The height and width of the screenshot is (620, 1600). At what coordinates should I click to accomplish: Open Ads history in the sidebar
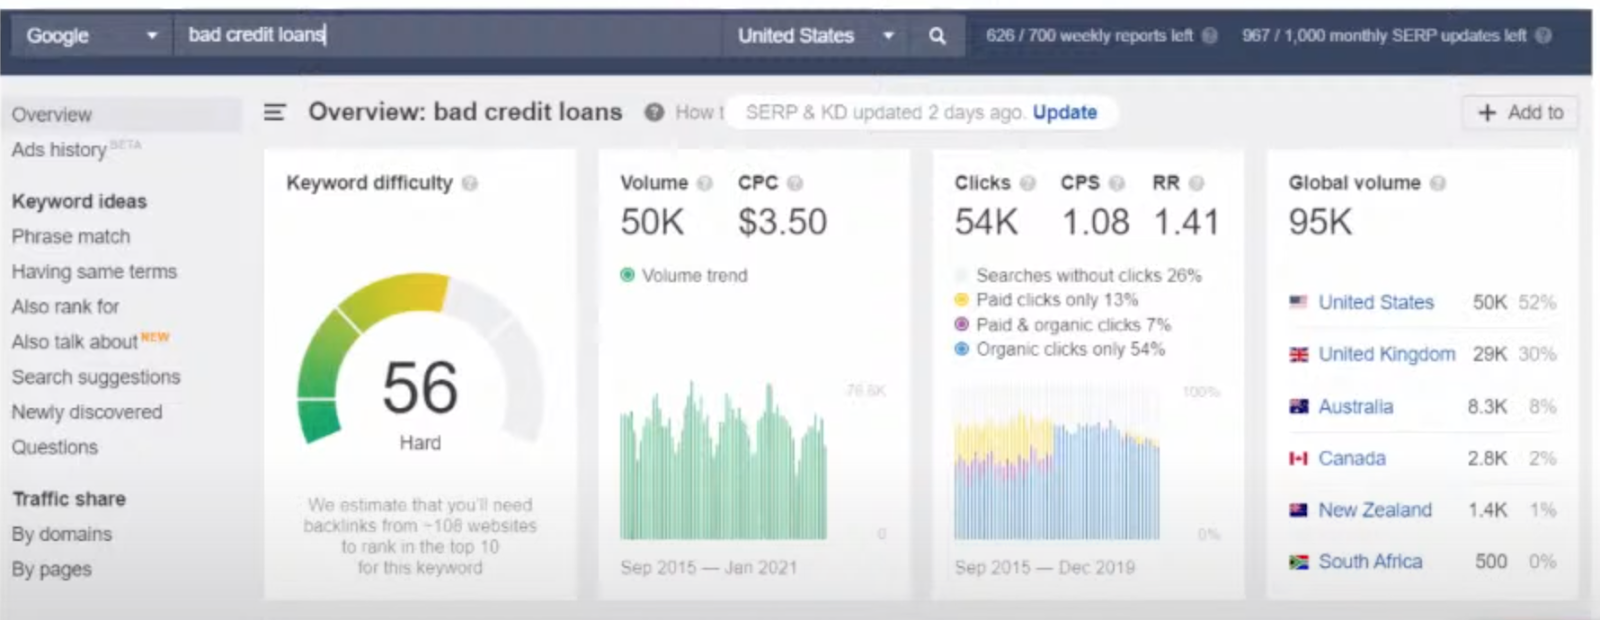59,150
